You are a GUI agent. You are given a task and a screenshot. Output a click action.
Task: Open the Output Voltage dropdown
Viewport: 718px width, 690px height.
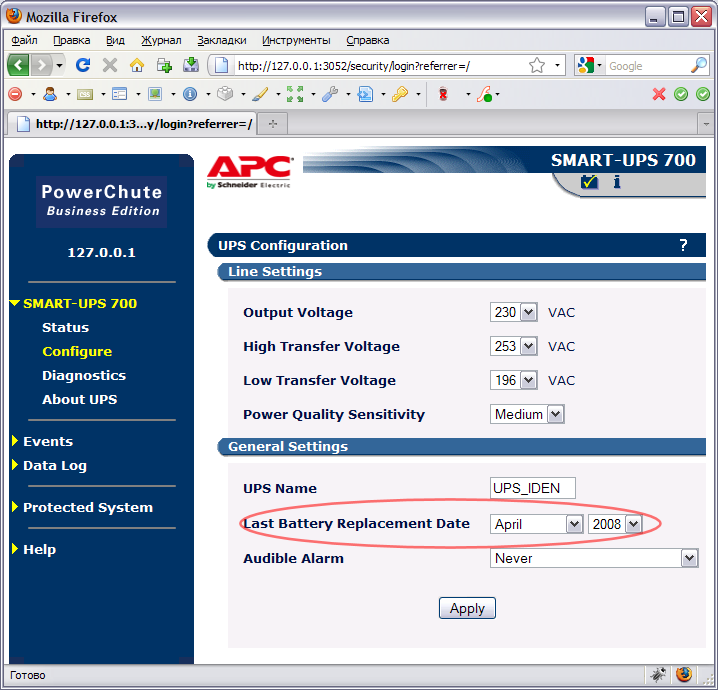coord(513,312)
